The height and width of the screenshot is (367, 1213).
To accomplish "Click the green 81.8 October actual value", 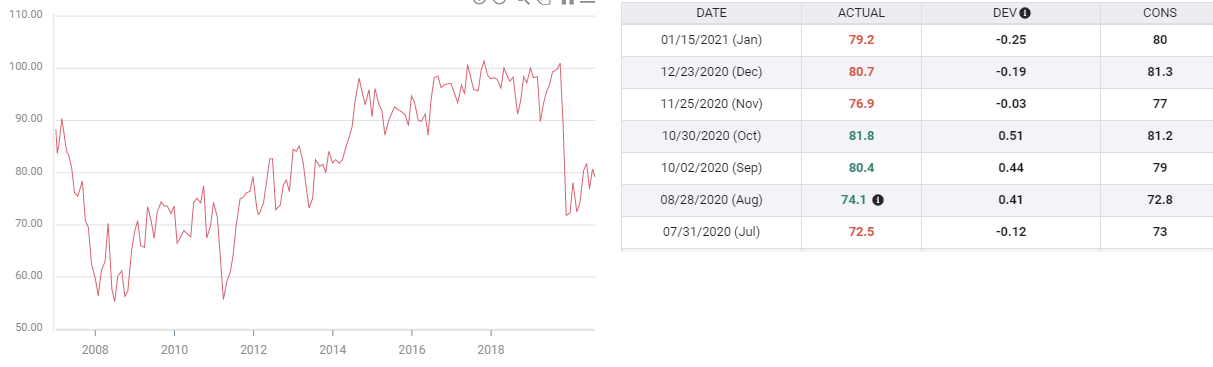I will (x=861, y=136).
